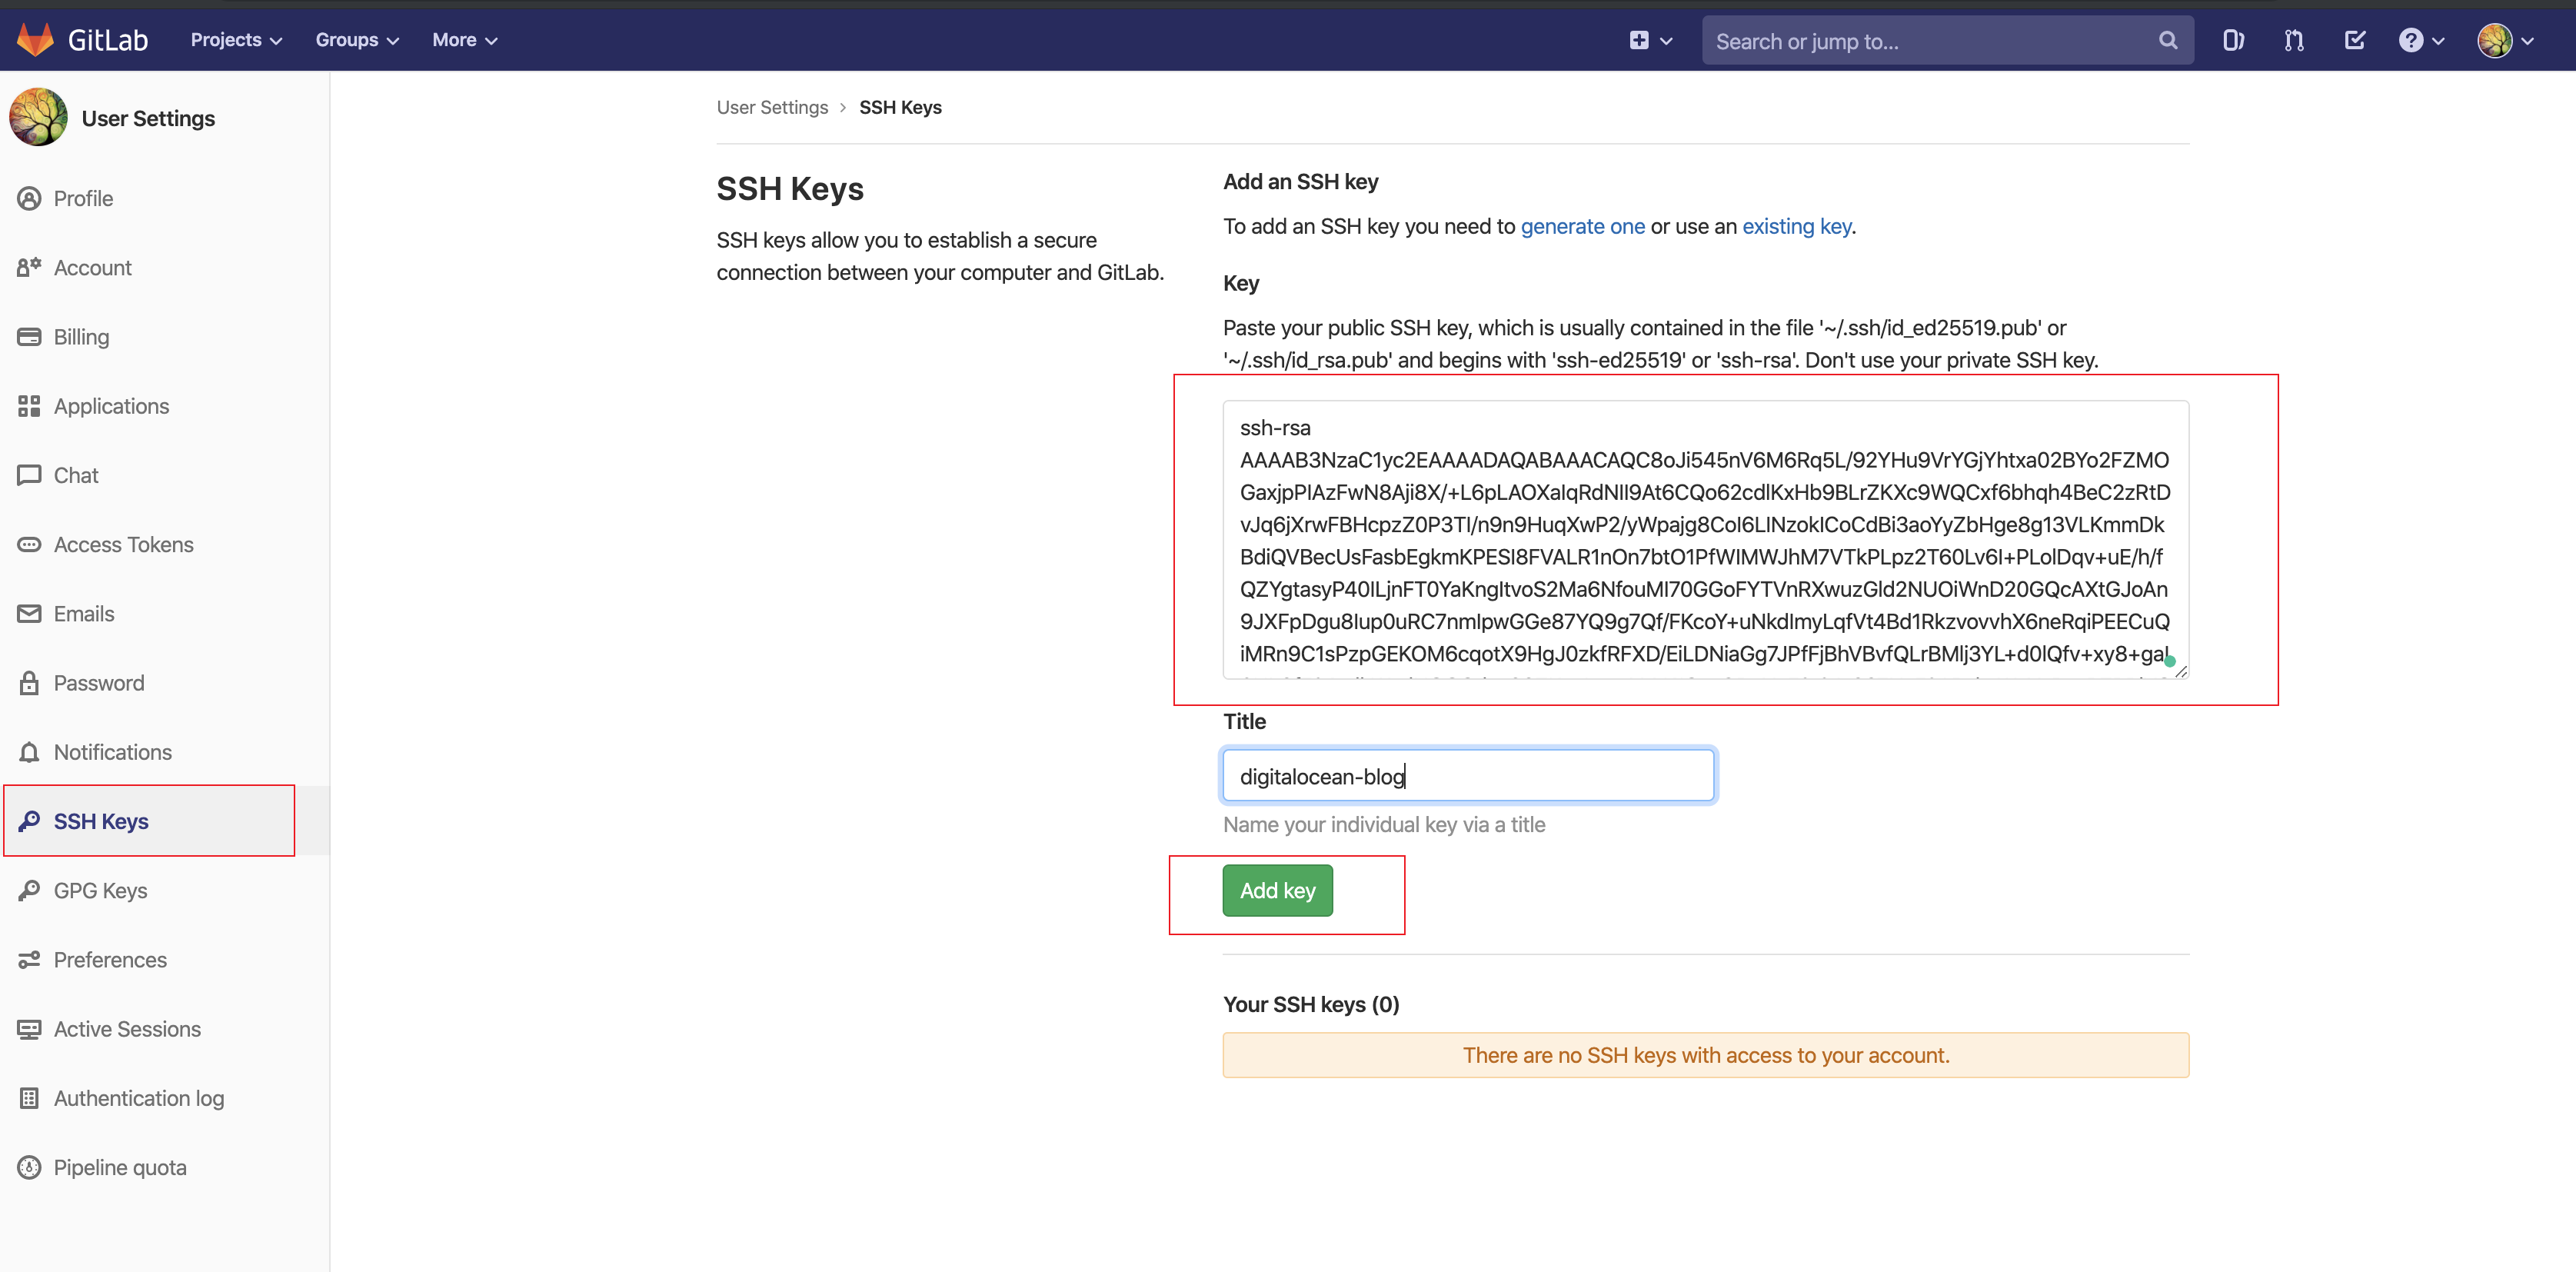
Task: Expand the new item plus dropdown
Action: 1650,40
